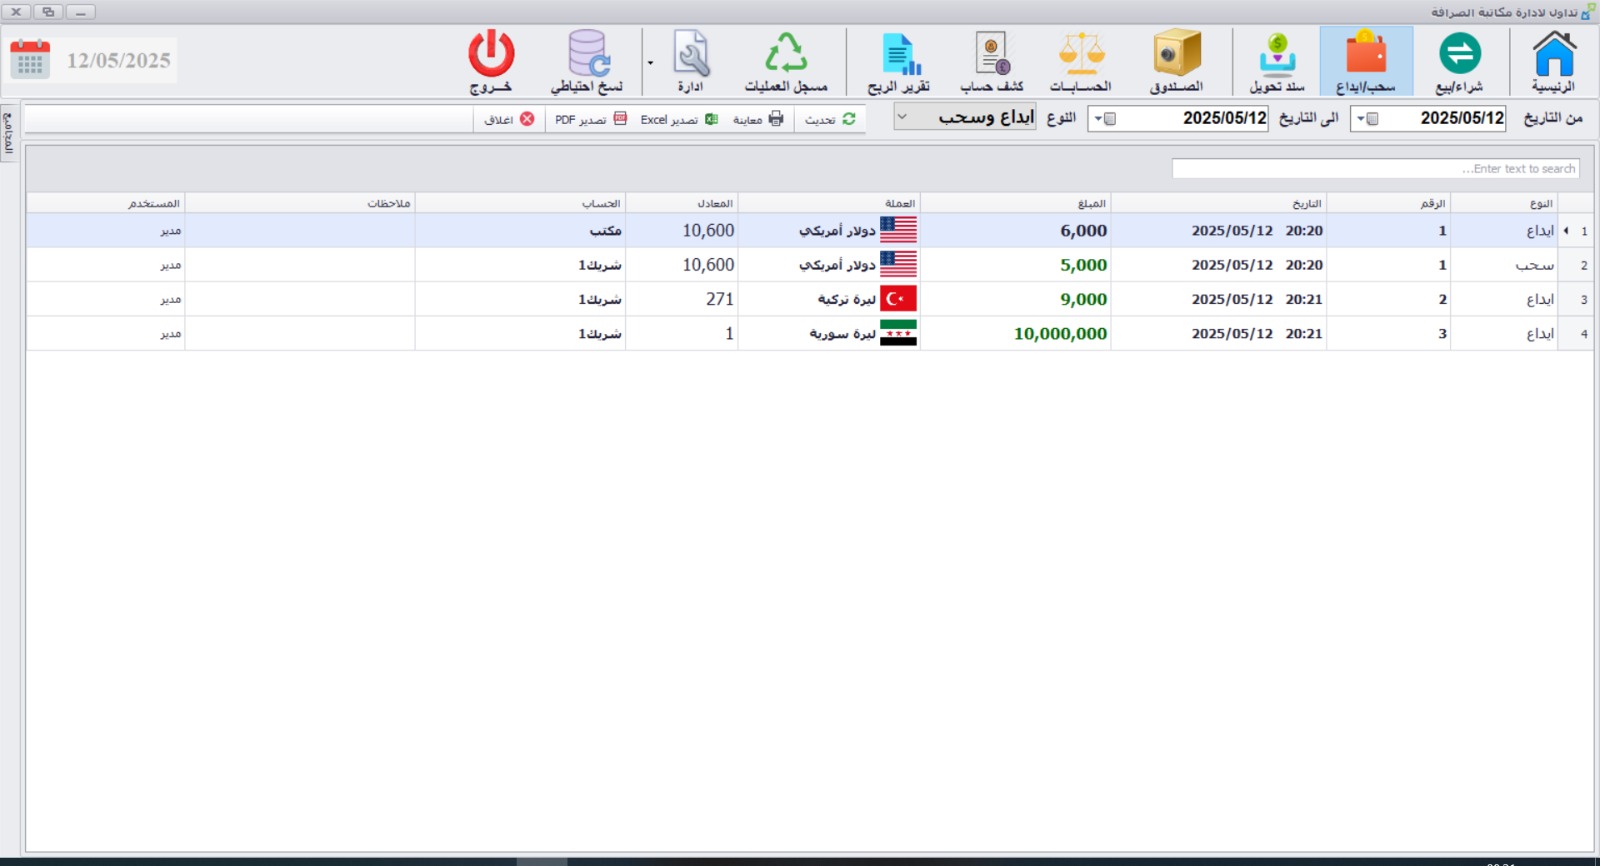Open the من التاريخ date picker dropdown

pyautogui.click(x=1361, y=119)
